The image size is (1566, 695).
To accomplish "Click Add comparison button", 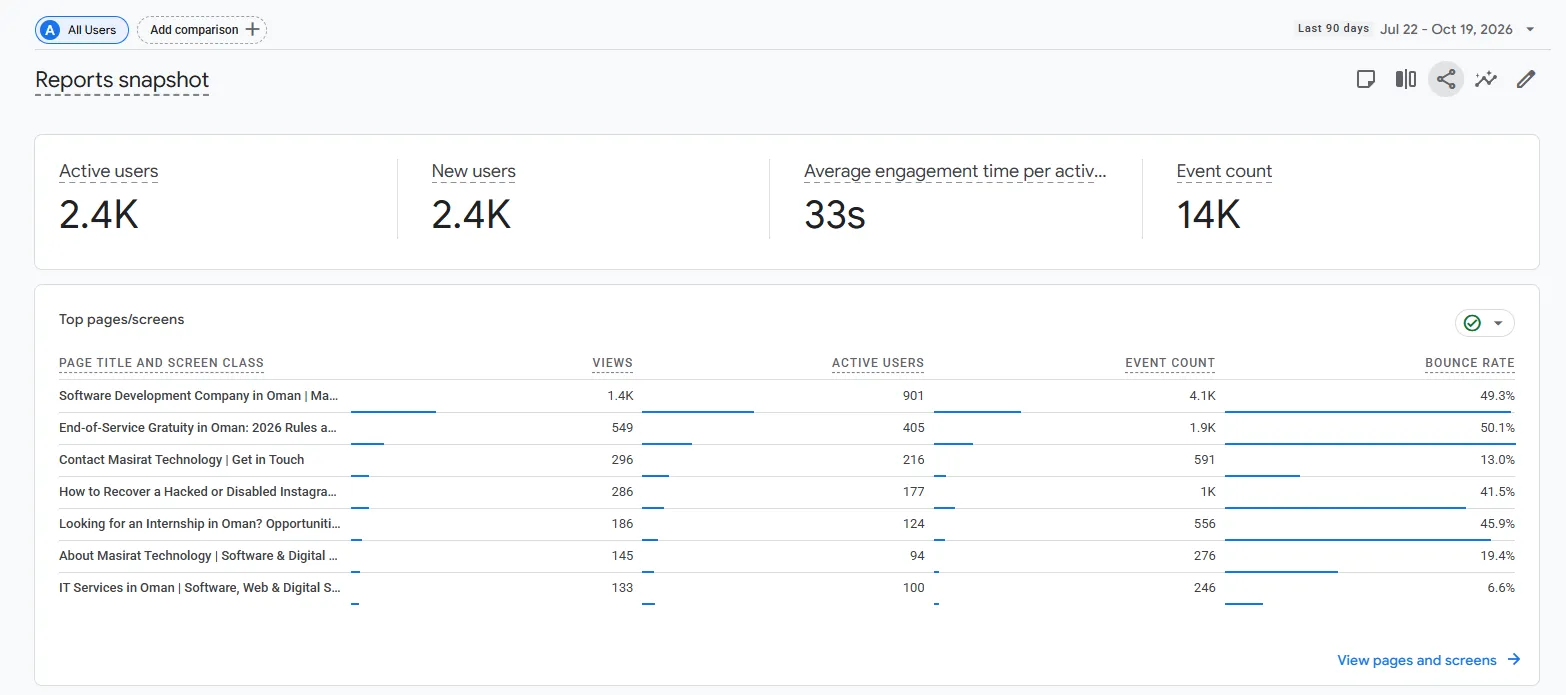I will click(x=202, y=30).
